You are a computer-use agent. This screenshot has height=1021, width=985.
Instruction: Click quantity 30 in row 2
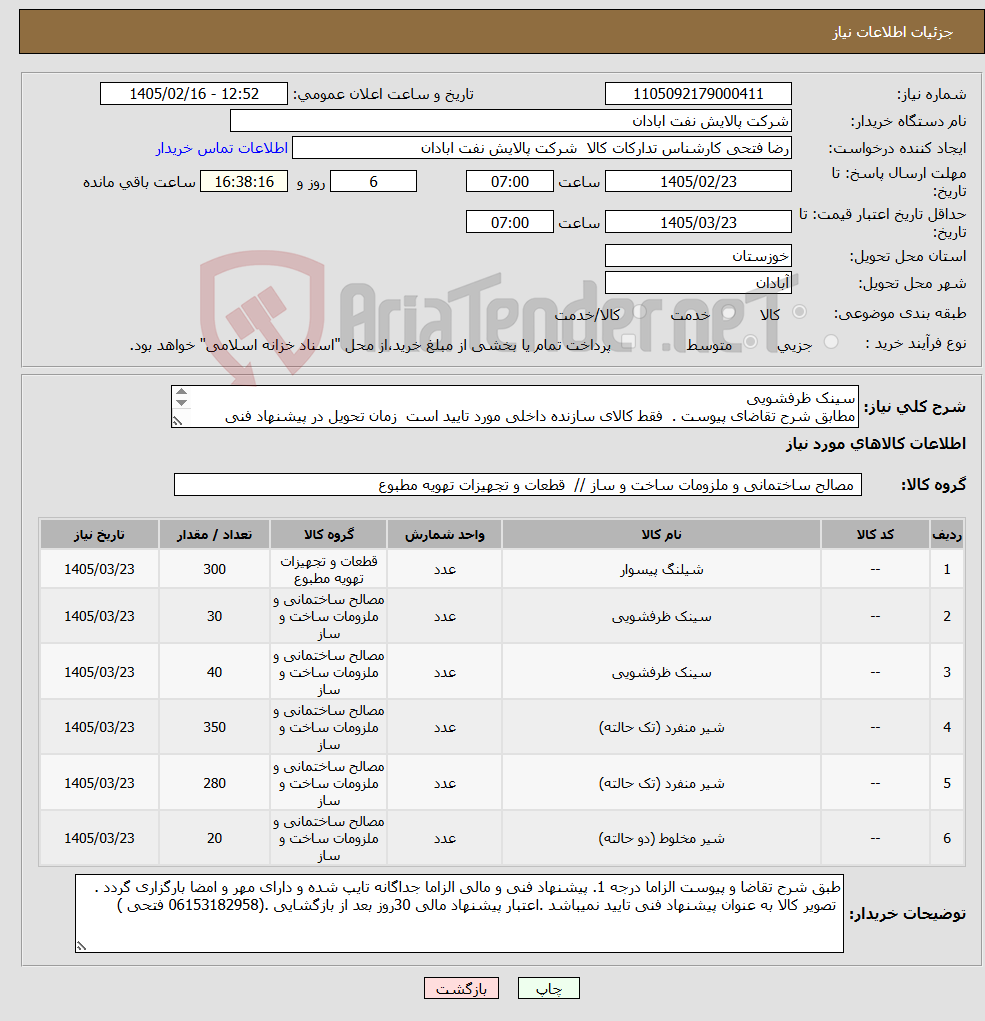(x=214, y=617)
